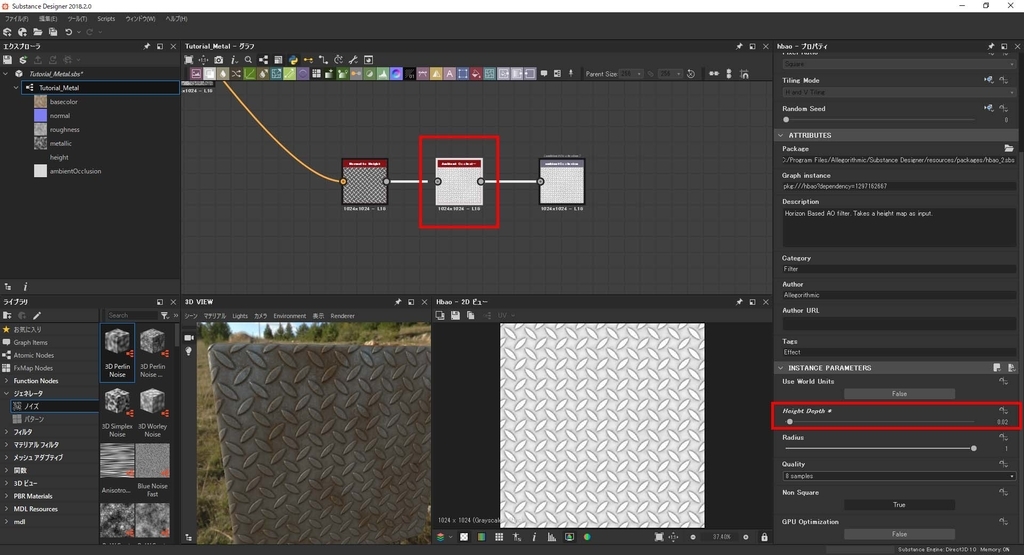Open the ヘルプ(H) menu
The image size is (1024, 555).
pos(176,19)
